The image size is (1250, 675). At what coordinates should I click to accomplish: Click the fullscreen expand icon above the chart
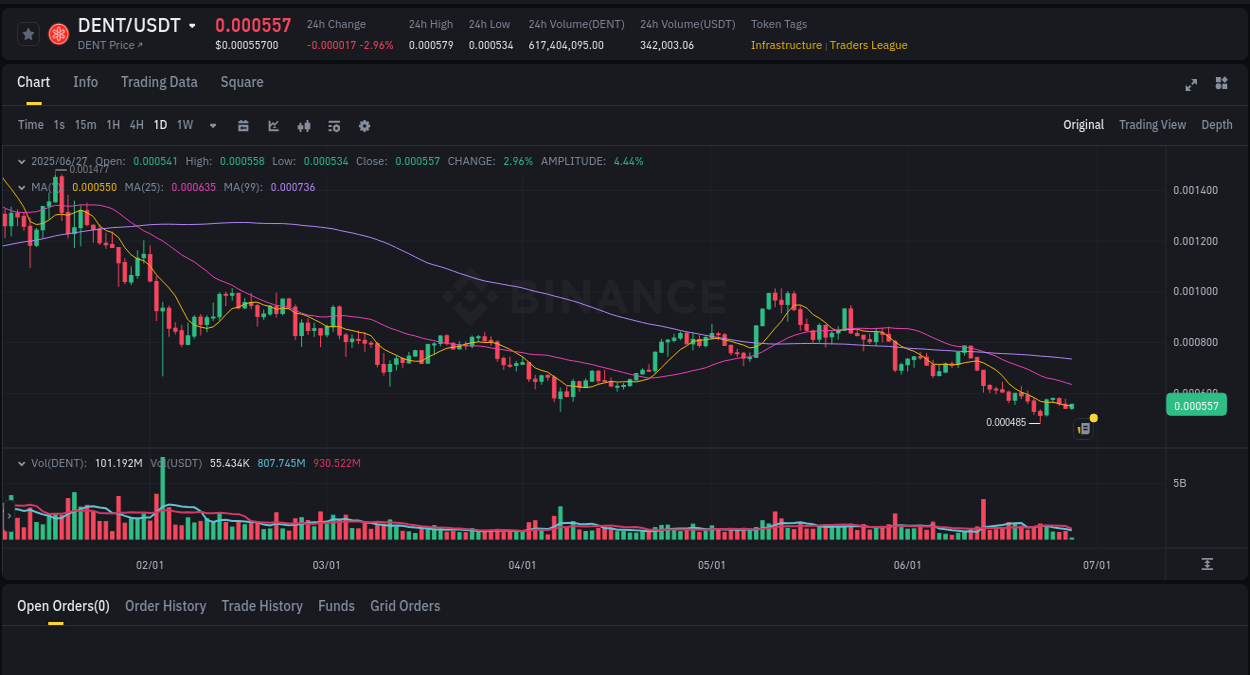pos(1191,85)
